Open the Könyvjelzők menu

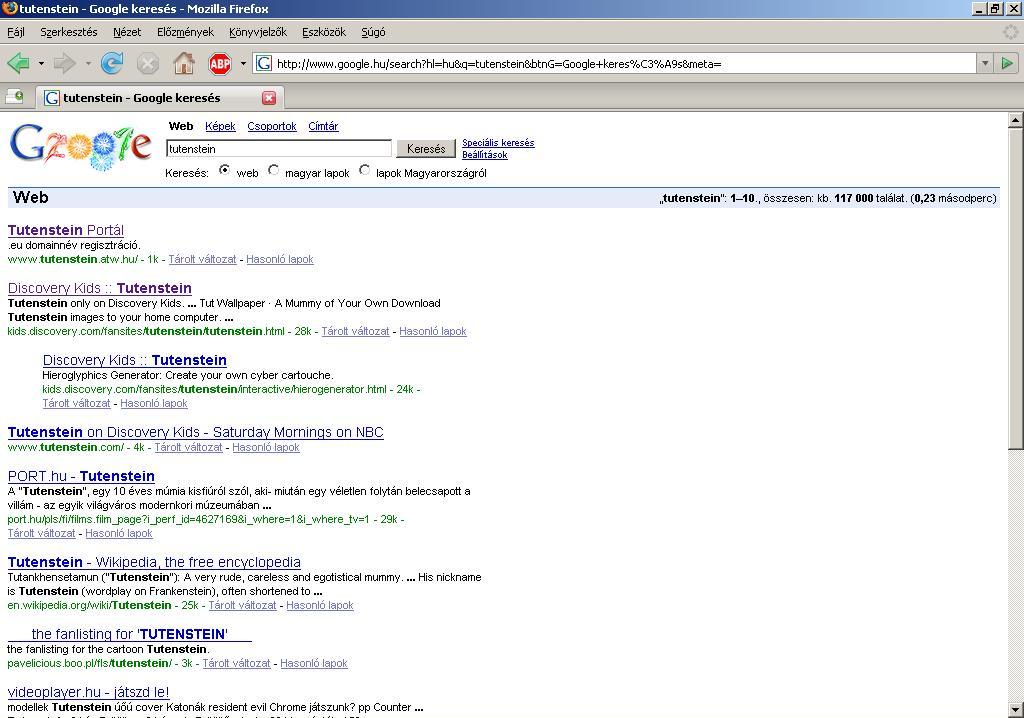point(258,32)
